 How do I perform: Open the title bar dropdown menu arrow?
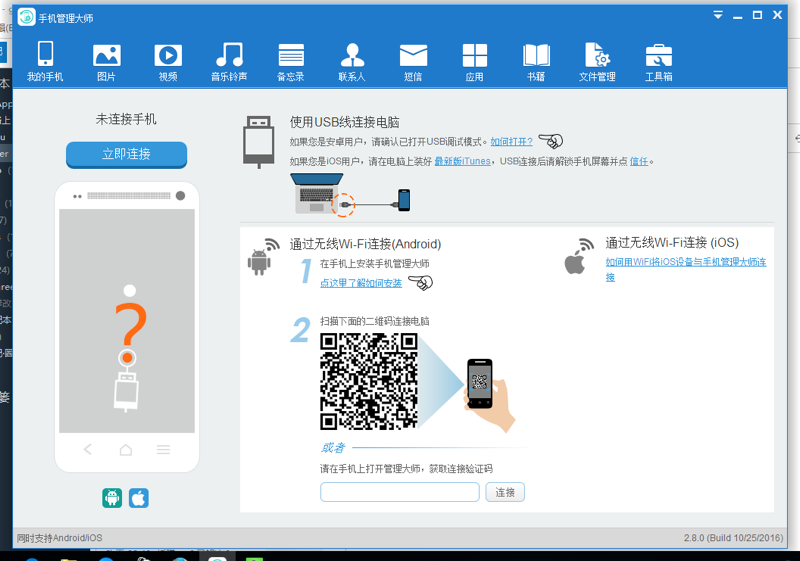pyautogui.click(x=718, y=15)
